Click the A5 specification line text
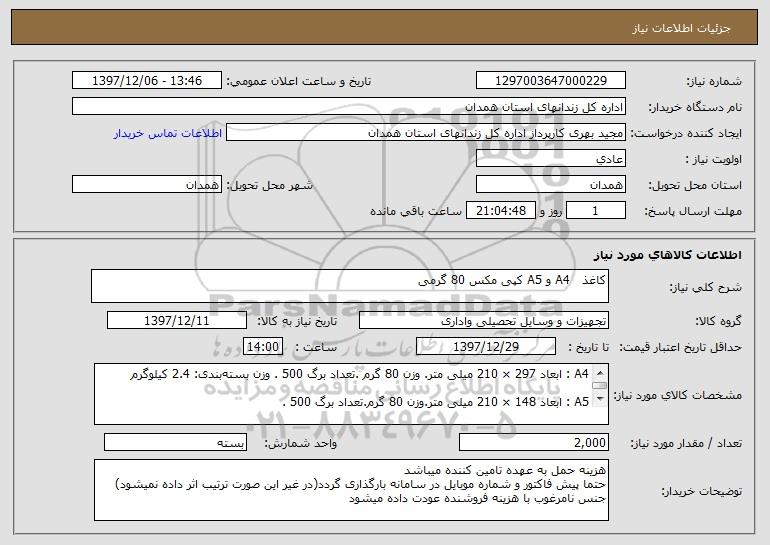770x545 pixels. pos(437,402)
